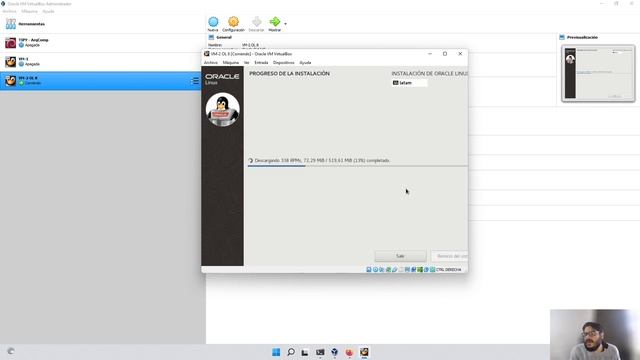Open Archivo menu in VirtualBox Manager window
Viewport: 640px width, 360px height.
[x=9, y=11]
